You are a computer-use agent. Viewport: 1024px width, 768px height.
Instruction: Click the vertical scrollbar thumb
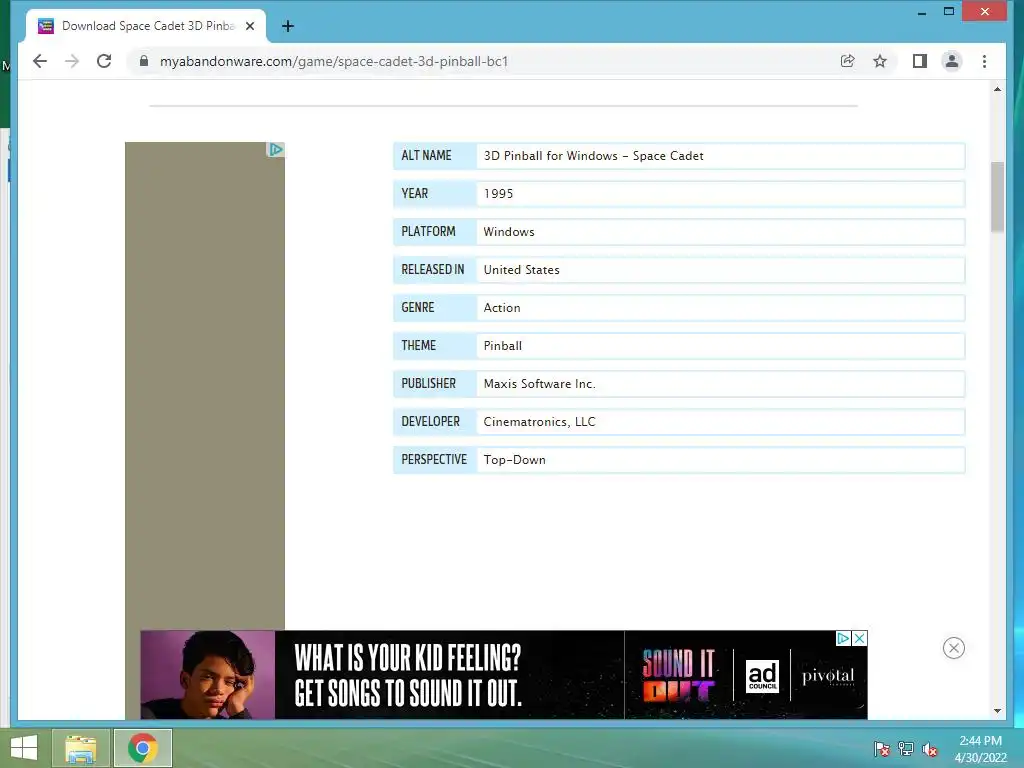pos(997,196)
